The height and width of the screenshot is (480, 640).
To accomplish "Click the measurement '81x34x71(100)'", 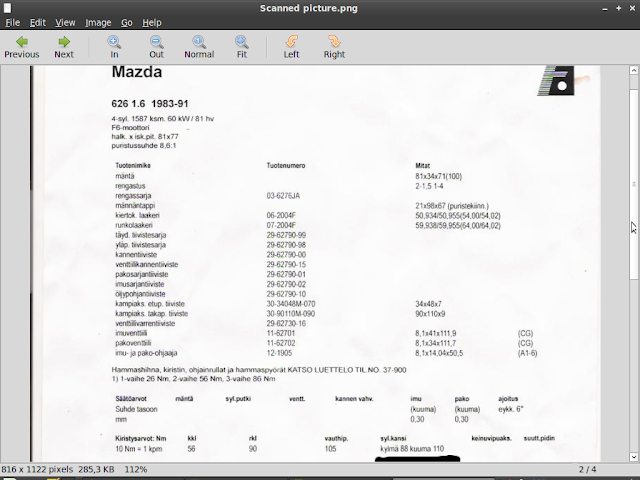I will pyautogui.click(x=438, y=176).
